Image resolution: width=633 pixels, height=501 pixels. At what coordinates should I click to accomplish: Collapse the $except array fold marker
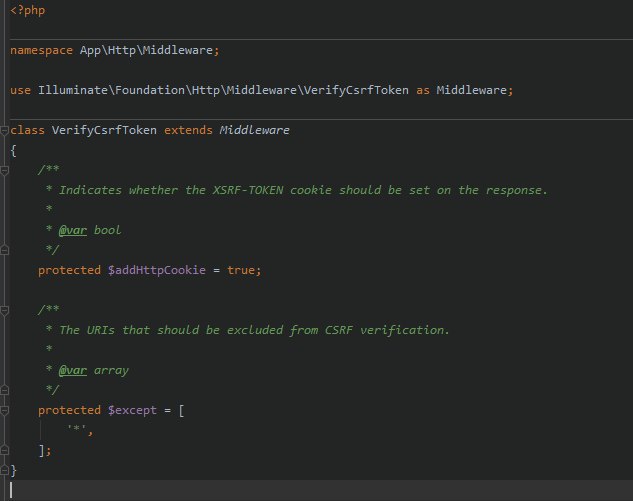point(4,411)
